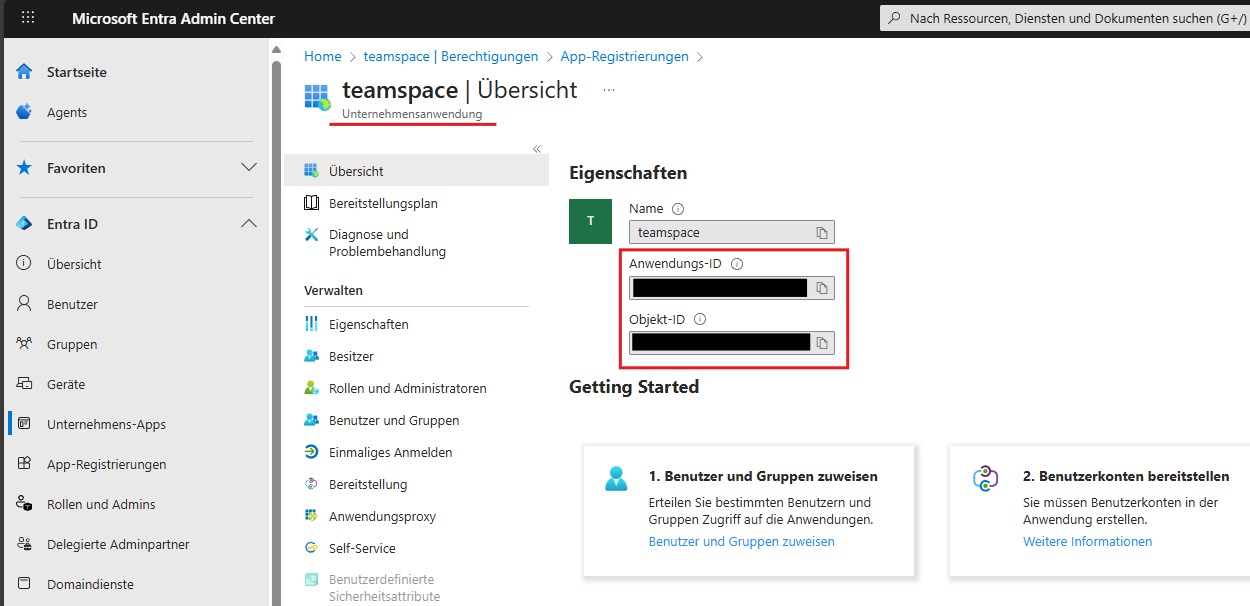Image resolution: width=1250 pixels, height=606 pixels.
Task: Click the Einmaliges Anmelden icon
Action: 311,452
